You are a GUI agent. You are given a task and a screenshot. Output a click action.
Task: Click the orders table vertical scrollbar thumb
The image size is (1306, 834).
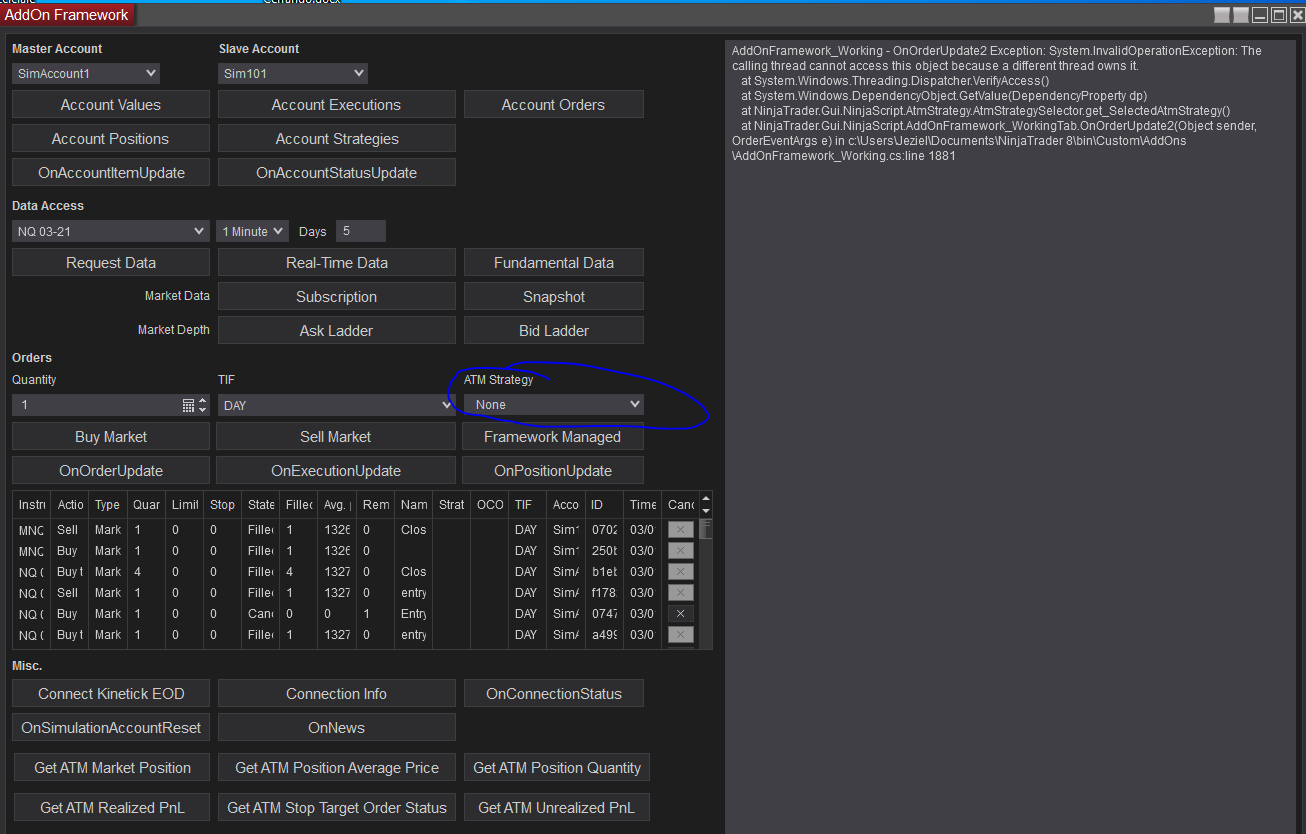705,529
